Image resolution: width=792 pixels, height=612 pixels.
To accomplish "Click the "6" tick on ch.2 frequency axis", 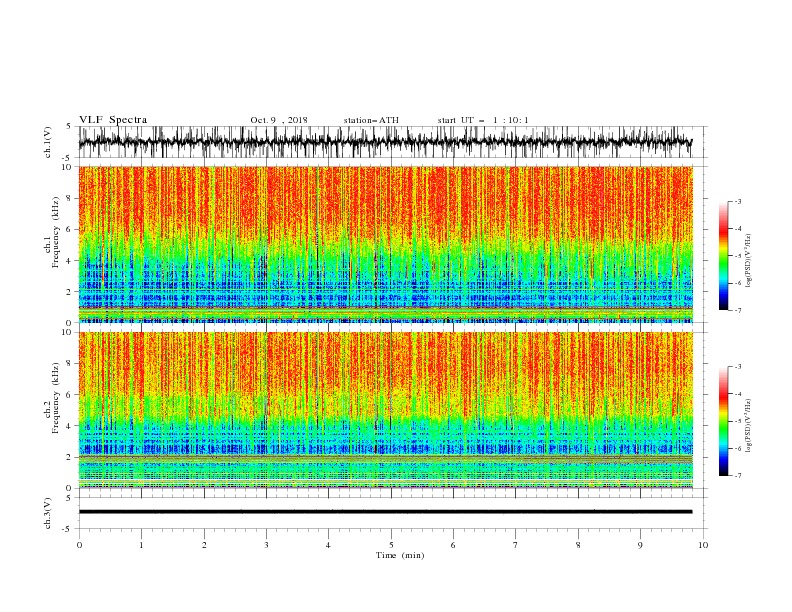I will click(x=69, y=395).
